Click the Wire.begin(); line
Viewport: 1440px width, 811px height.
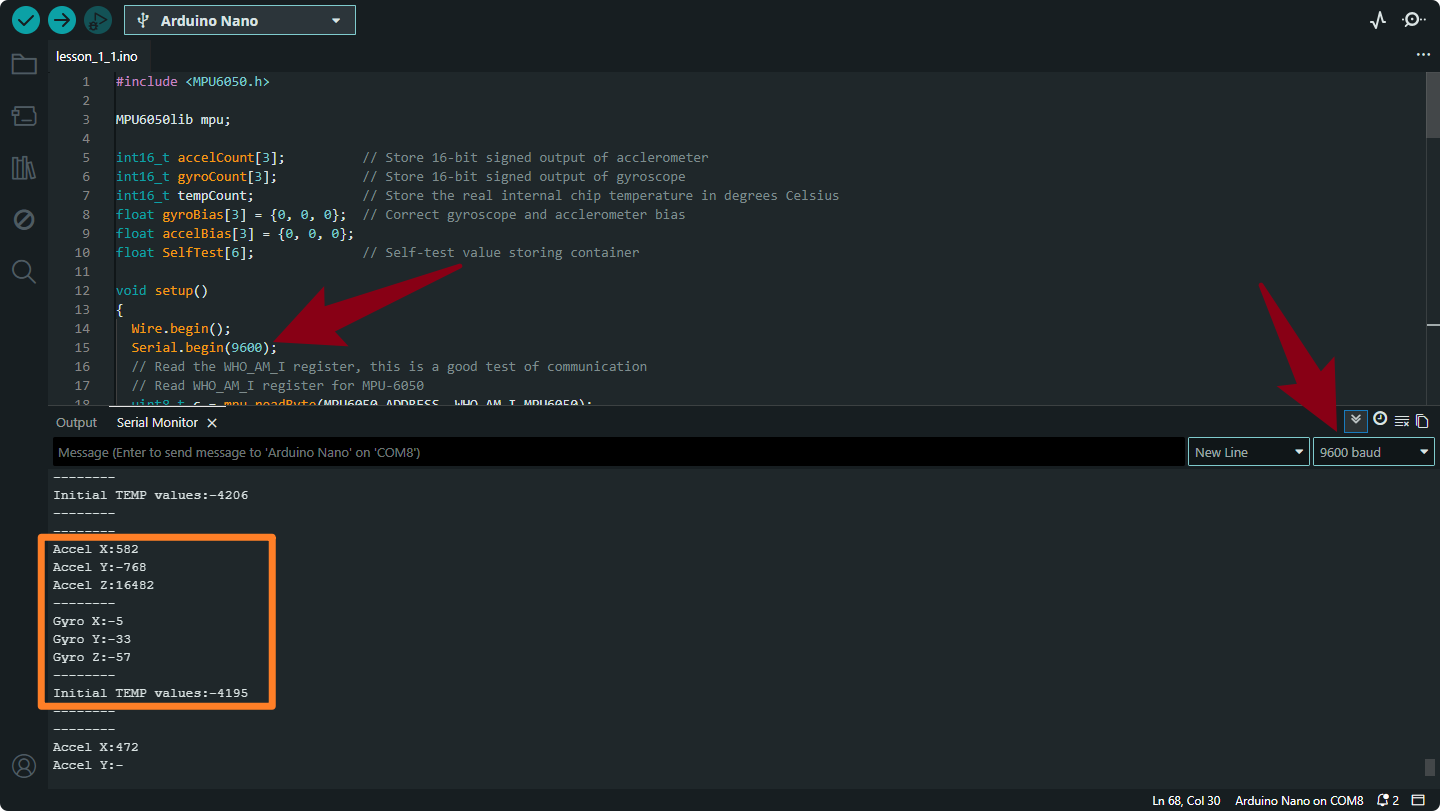(x=181, y=328)
